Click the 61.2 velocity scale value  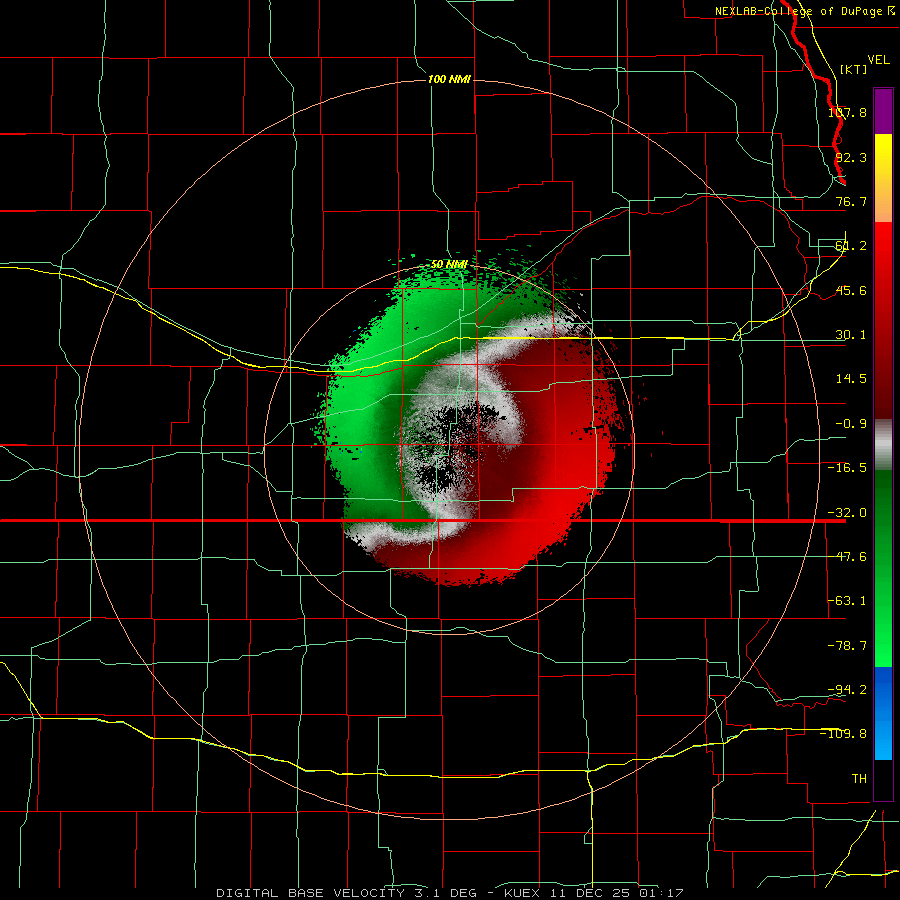coord(851,246)
